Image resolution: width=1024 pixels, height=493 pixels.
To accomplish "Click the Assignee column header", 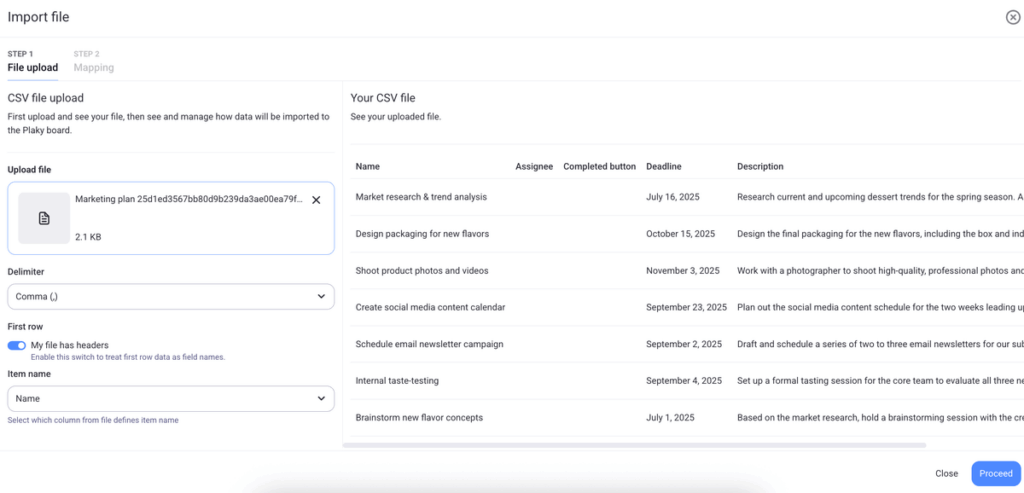I will (x=534, y=167).
